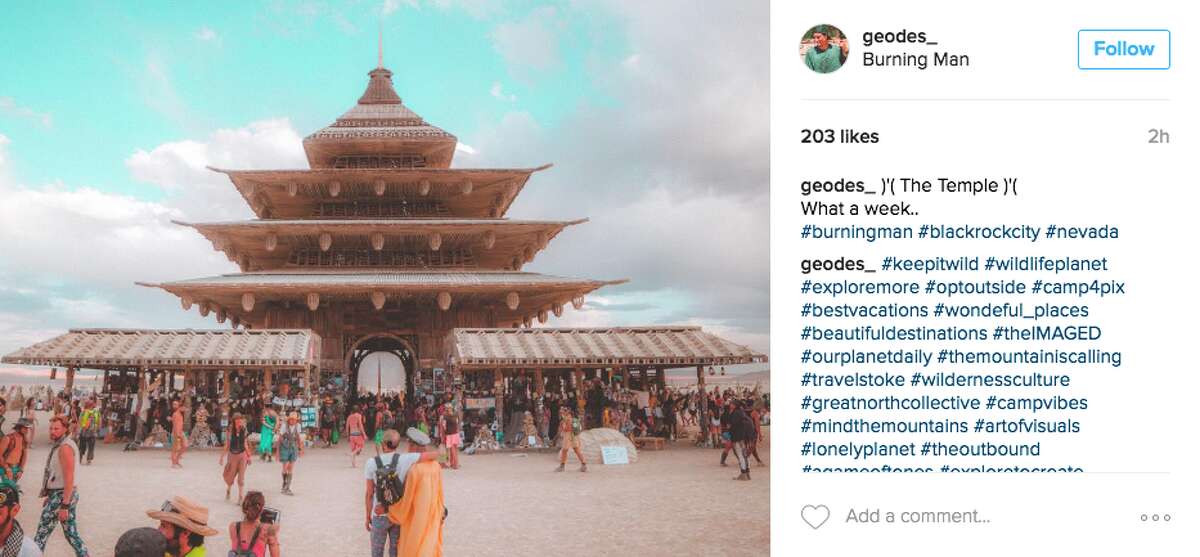Screen dimensions: 1200x557
Task: View the 203 likes list
Action: tap(840, 137)
